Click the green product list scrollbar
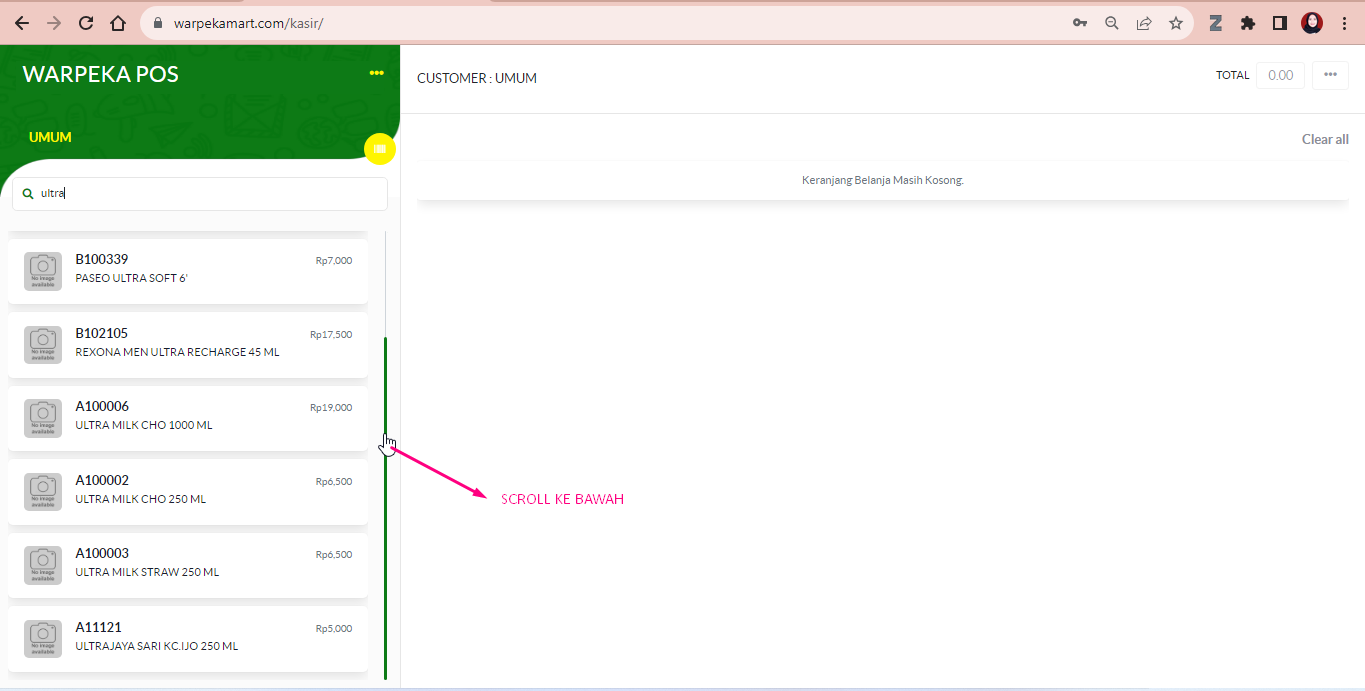The width and height of the screenshot is (1365, 691). (x=385, y=508)
